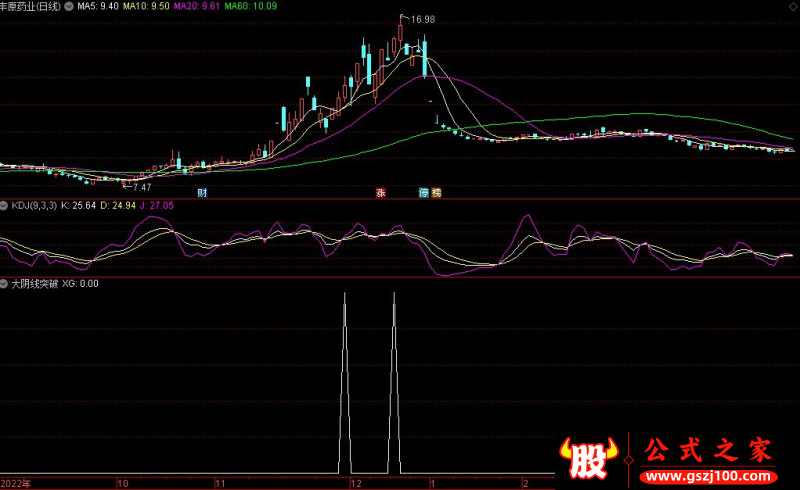
Task: Click the KDJ(9,3,3) indicator name
Action: click(x=34, y=205)
